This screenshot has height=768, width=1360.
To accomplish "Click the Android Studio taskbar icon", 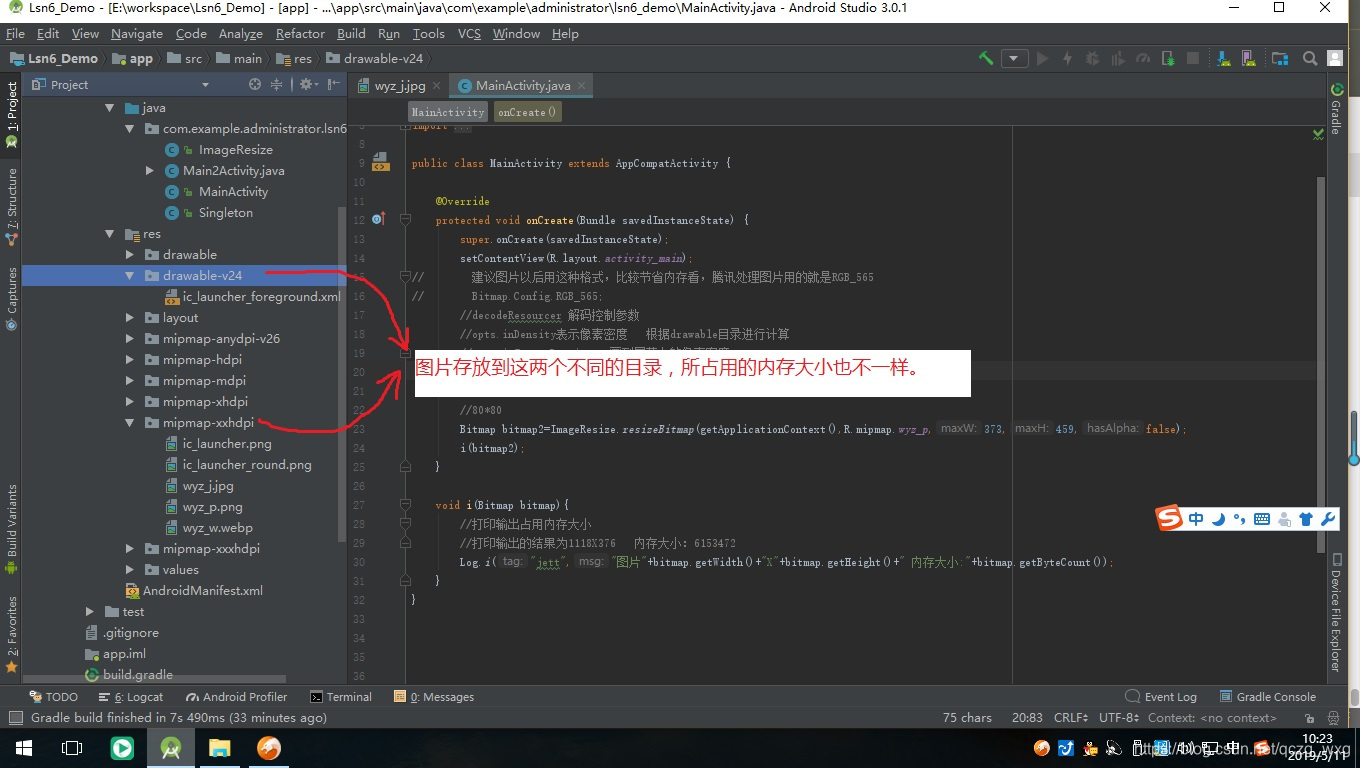I will (x=170, y=748).
